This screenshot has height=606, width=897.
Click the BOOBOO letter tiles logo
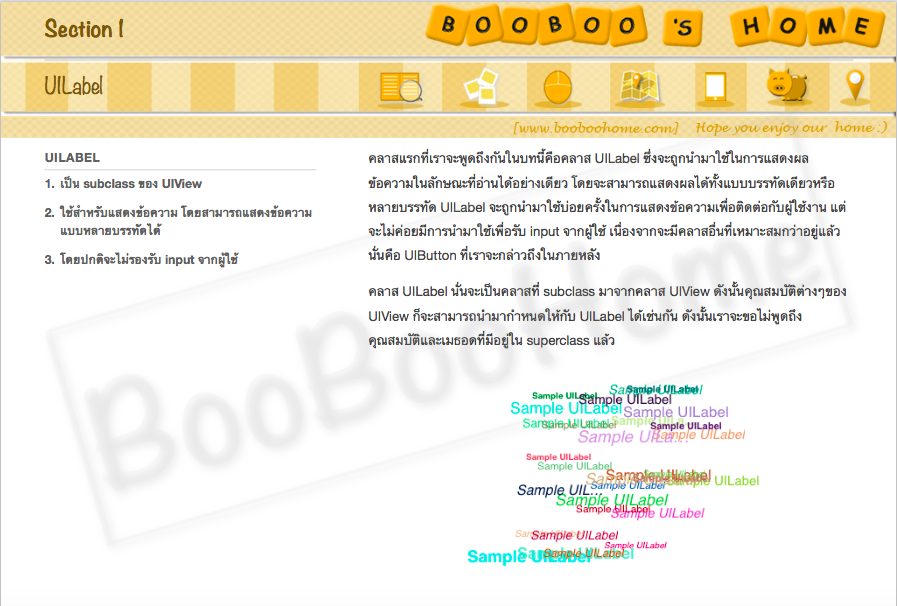click(x=536, y=25)
